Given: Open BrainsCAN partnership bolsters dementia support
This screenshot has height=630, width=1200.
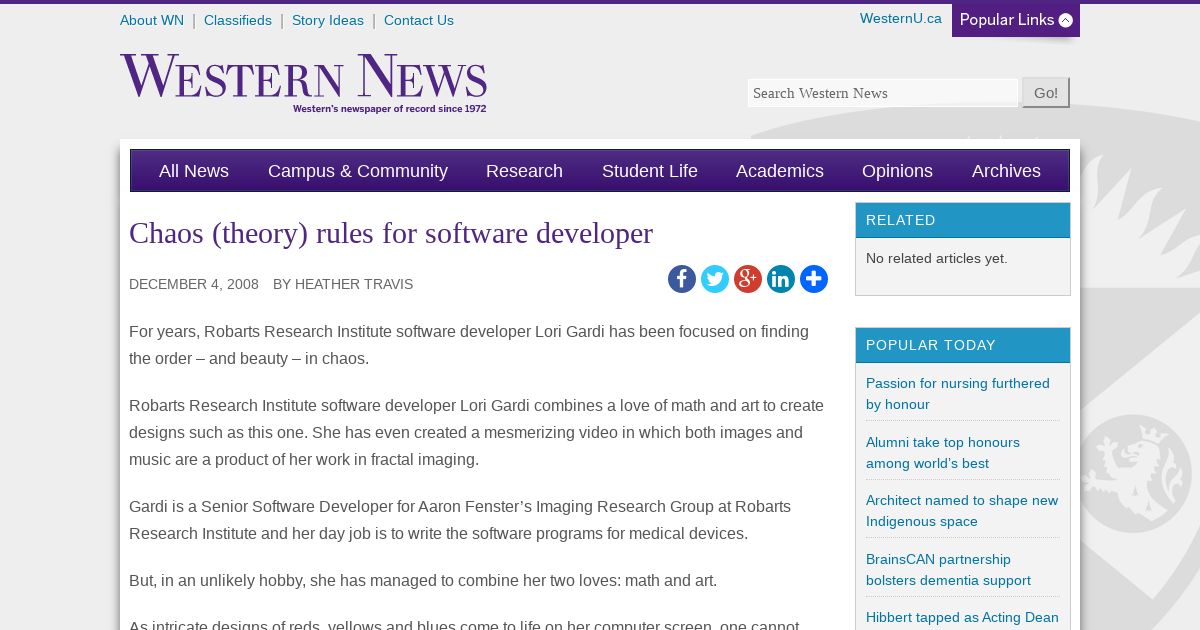Looking at the screenshot, I should [x=948, y=570].
